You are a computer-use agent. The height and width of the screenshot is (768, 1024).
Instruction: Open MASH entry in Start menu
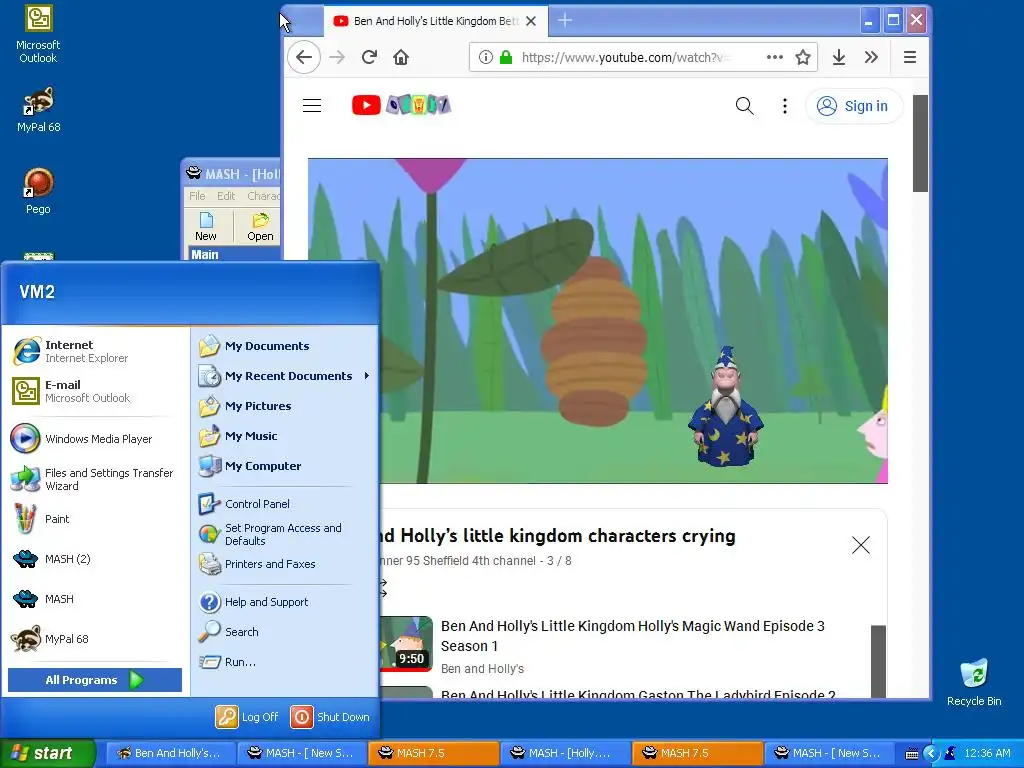click(97, 599)
